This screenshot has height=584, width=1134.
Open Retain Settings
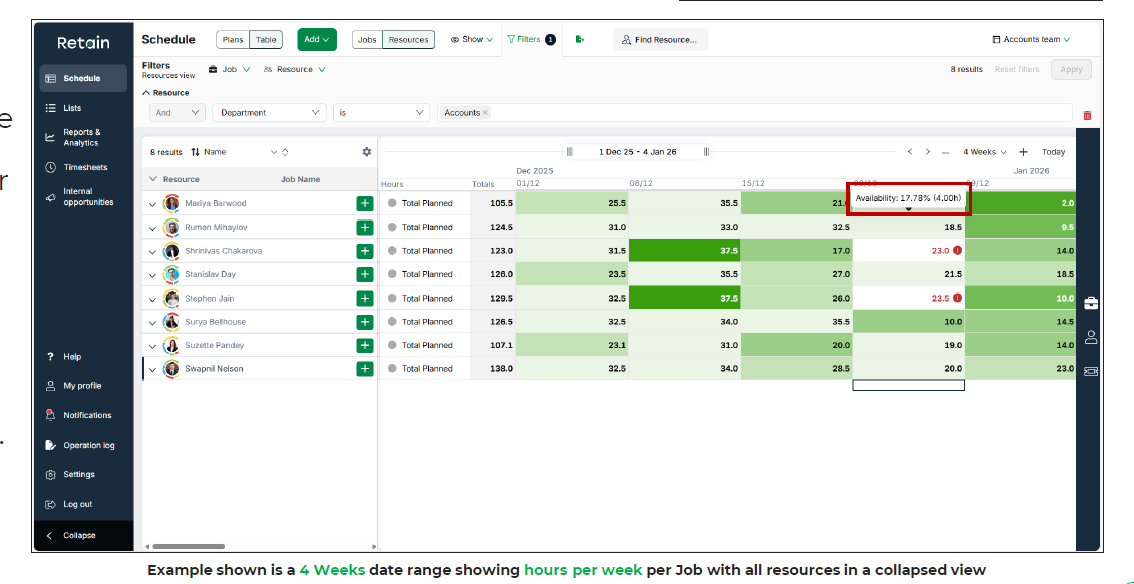tap(78, 474)
